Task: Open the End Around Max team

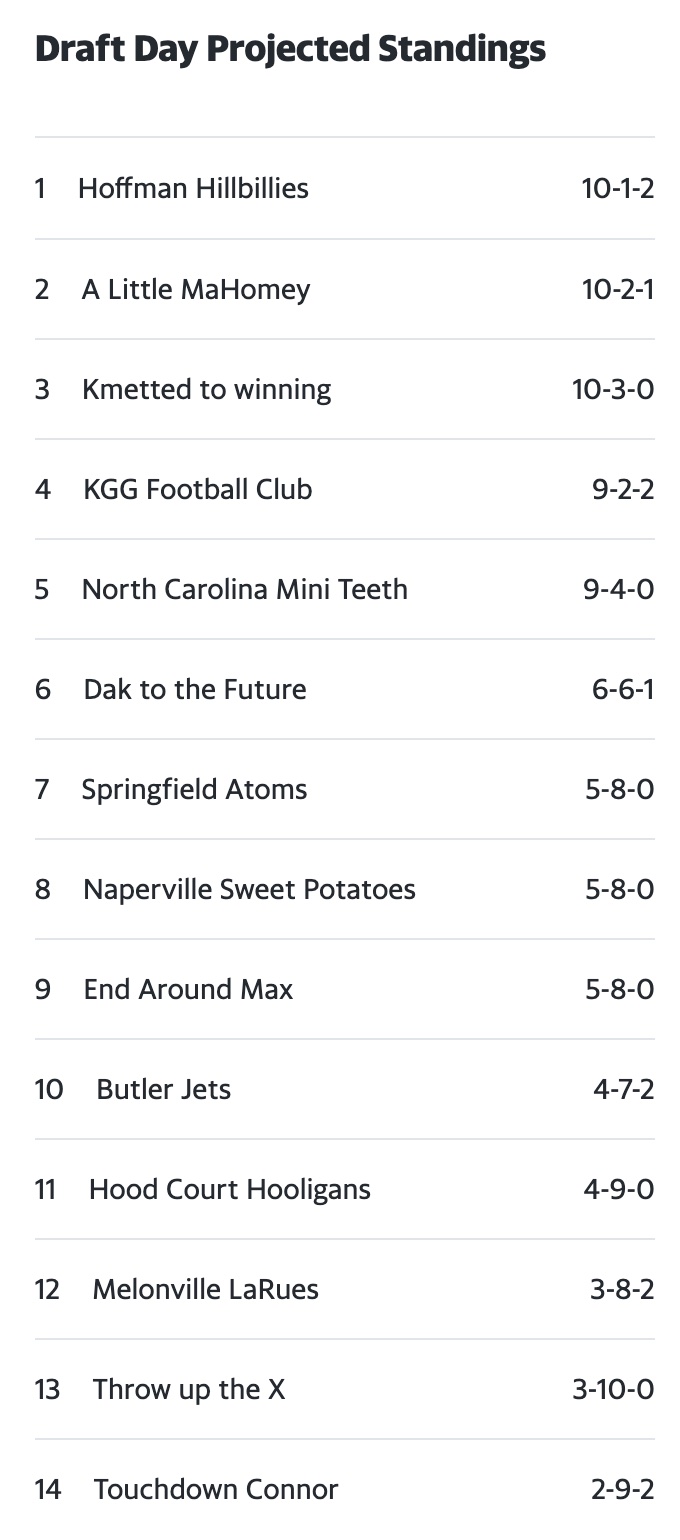Action: [x=188, y=989]
